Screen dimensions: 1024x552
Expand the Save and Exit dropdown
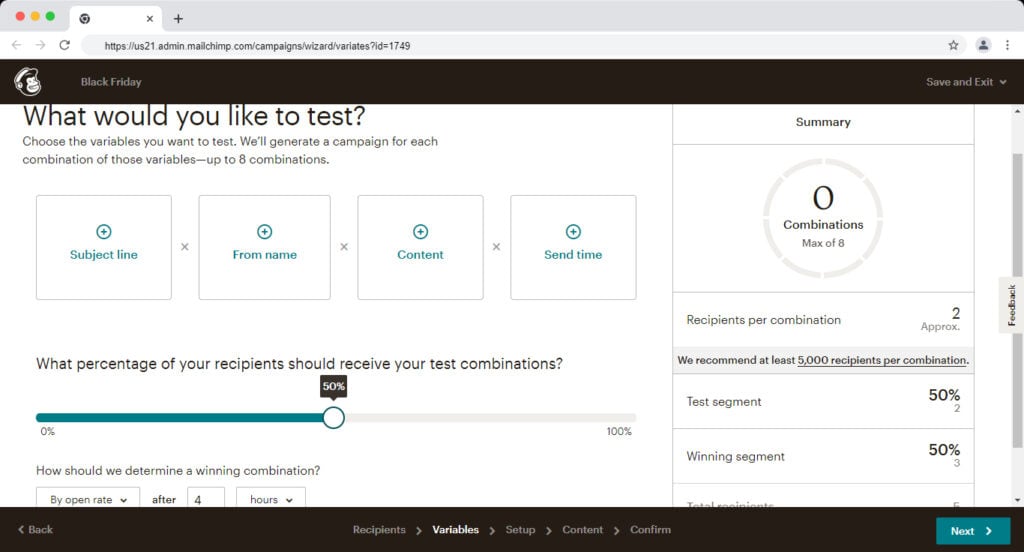[966, 82]
